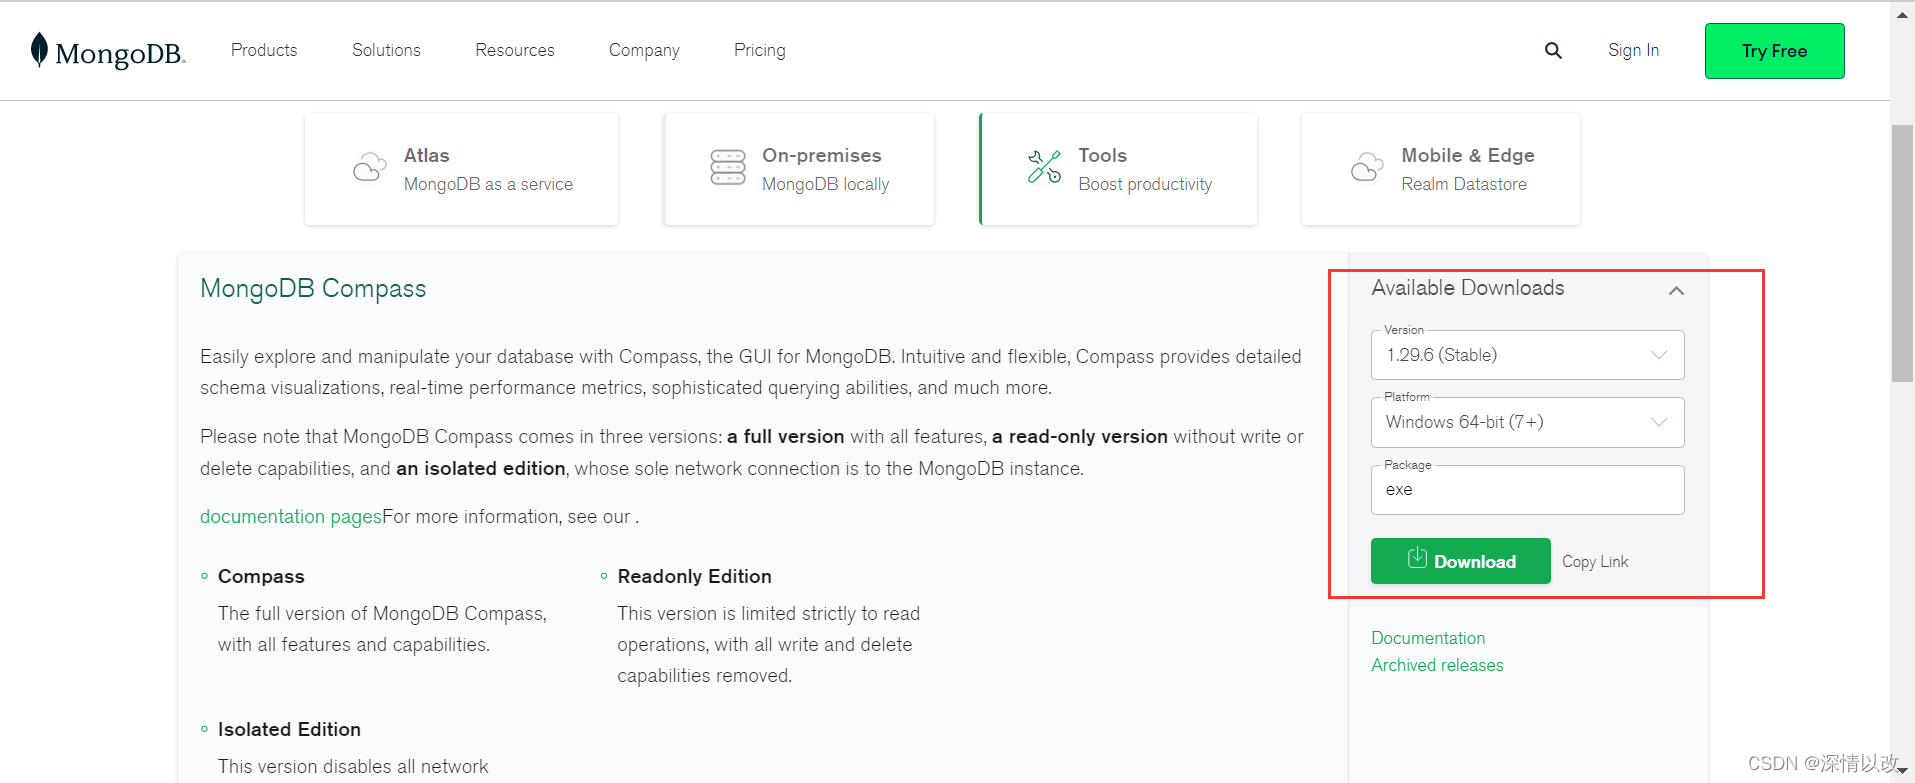Follow the documentation pages link
1915x783 pixels.
[x=291, y=517]
